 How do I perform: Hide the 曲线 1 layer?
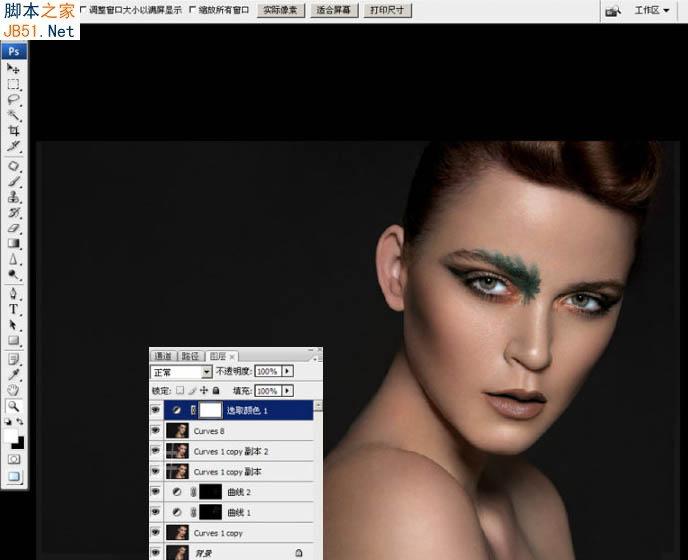coord(156,512)
